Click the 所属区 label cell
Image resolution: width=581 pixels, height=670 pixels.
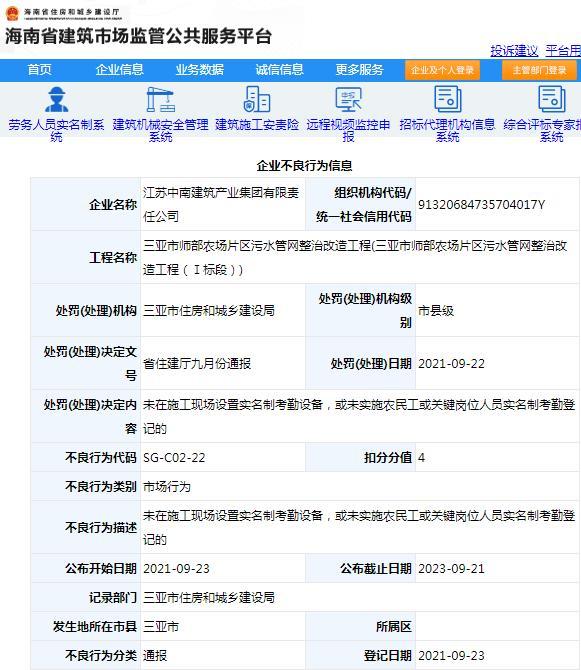tap(361, 627)
